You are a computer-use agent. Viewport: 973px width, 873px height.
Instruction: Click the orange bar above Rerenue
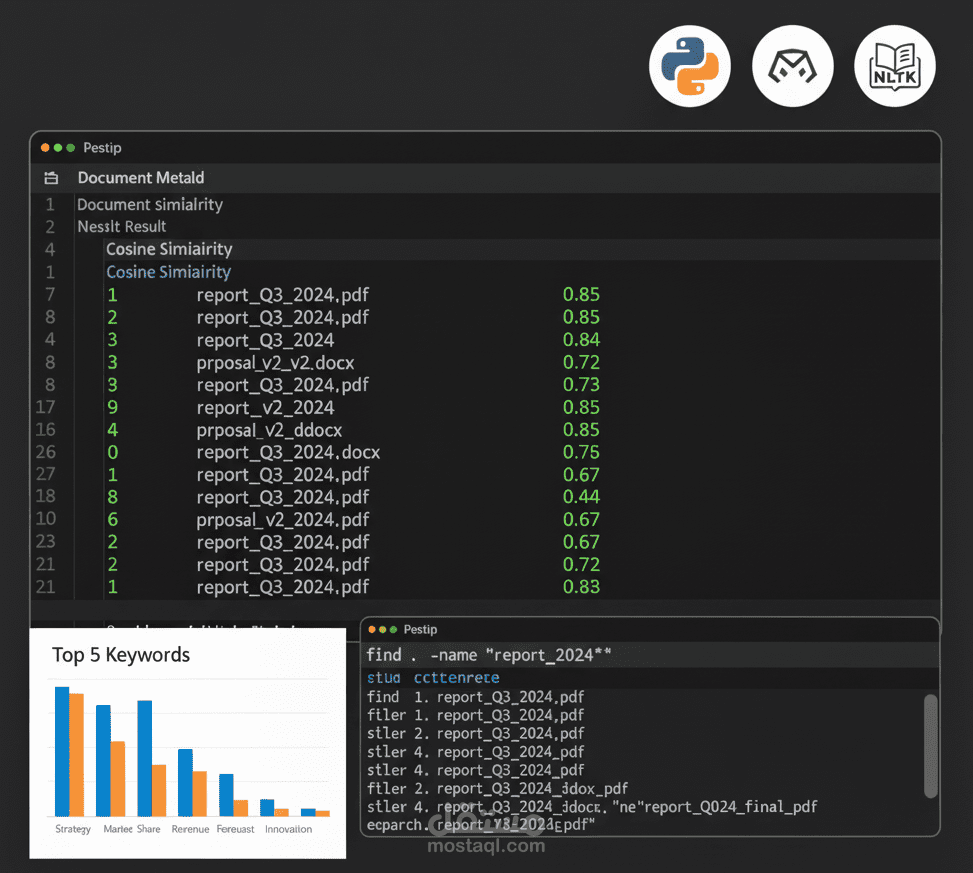[x=200, y=794]
